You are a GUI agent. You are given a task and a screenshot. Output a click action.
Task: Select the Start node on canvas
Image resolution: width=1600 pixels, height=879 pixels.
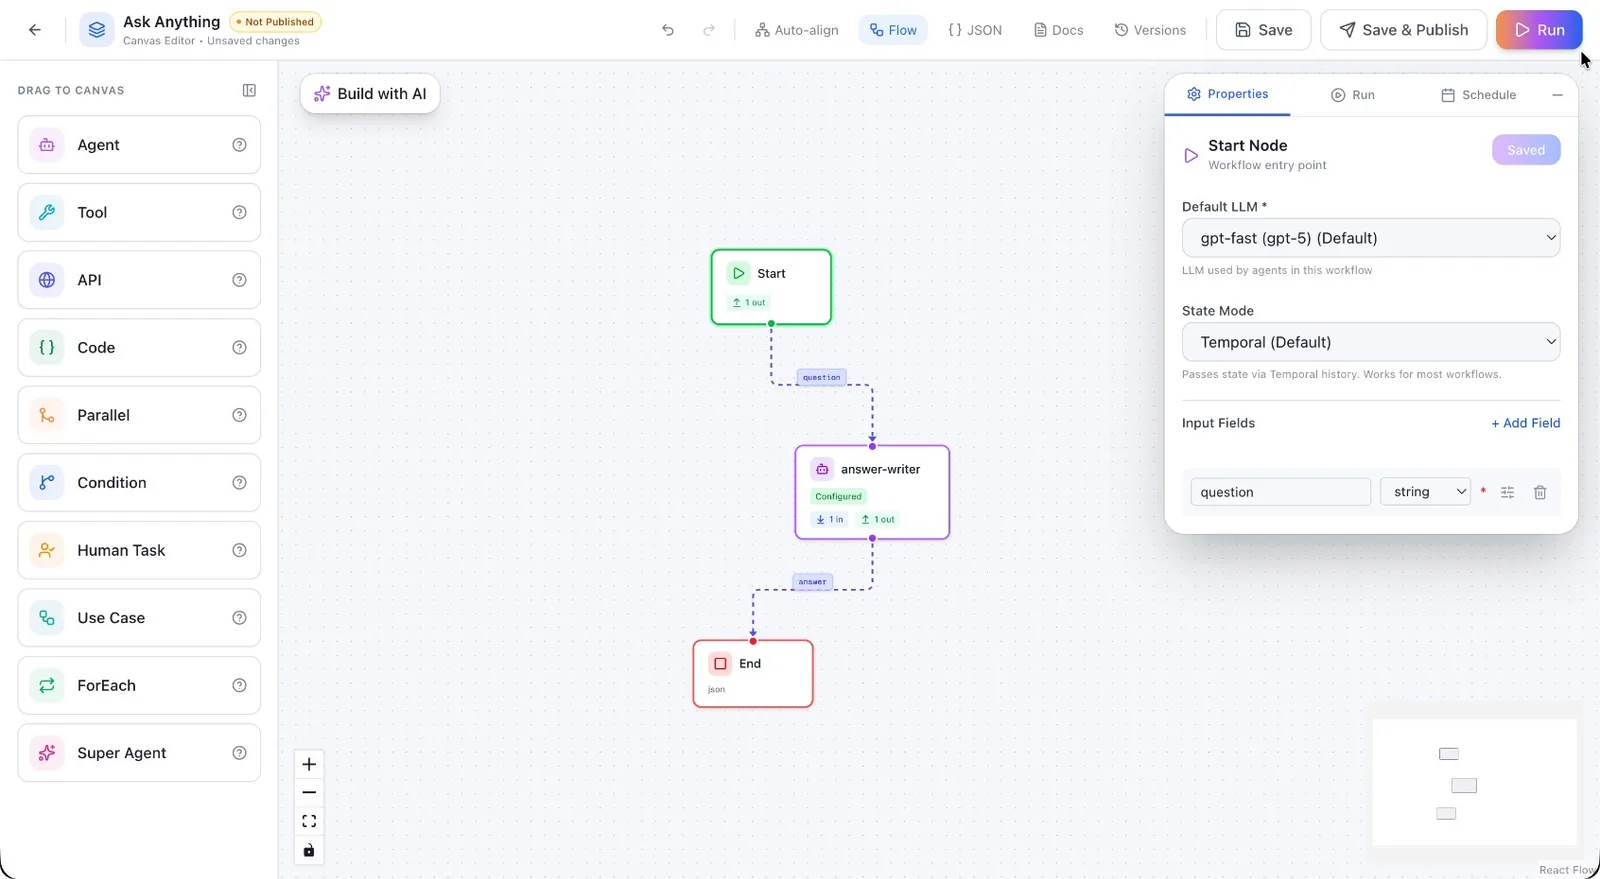pos(771,287)
